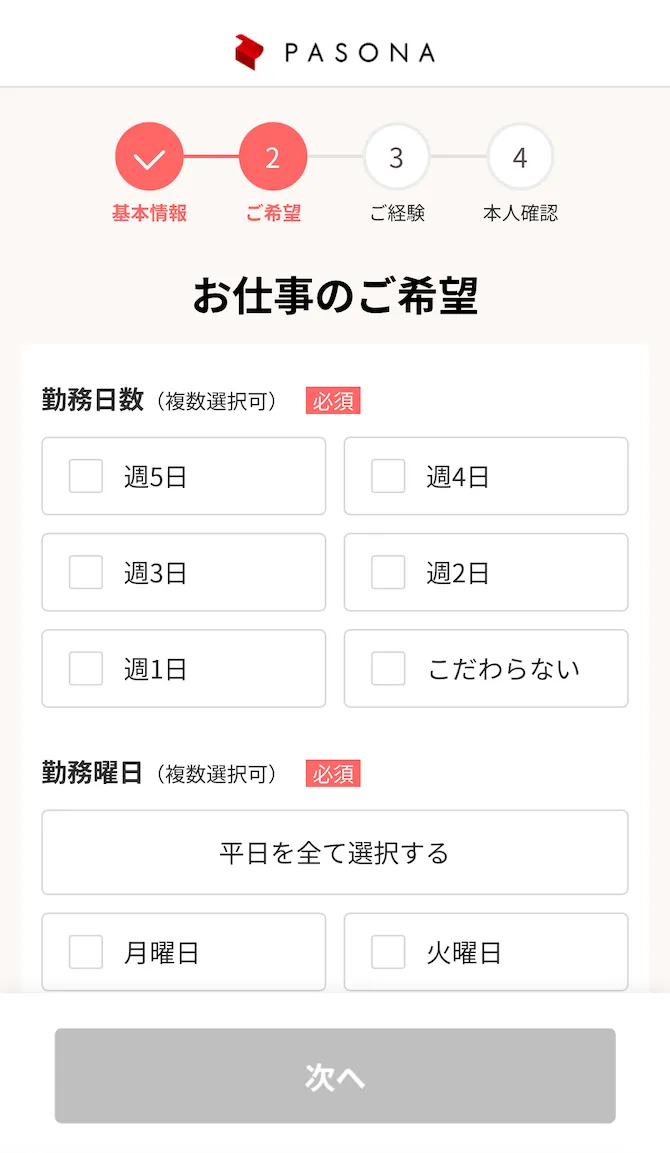Image resolution: width=670 pixels, height=1153 pixels.
Task: Enable the 週5日 checkbox
Action: (x=85, y=477)
